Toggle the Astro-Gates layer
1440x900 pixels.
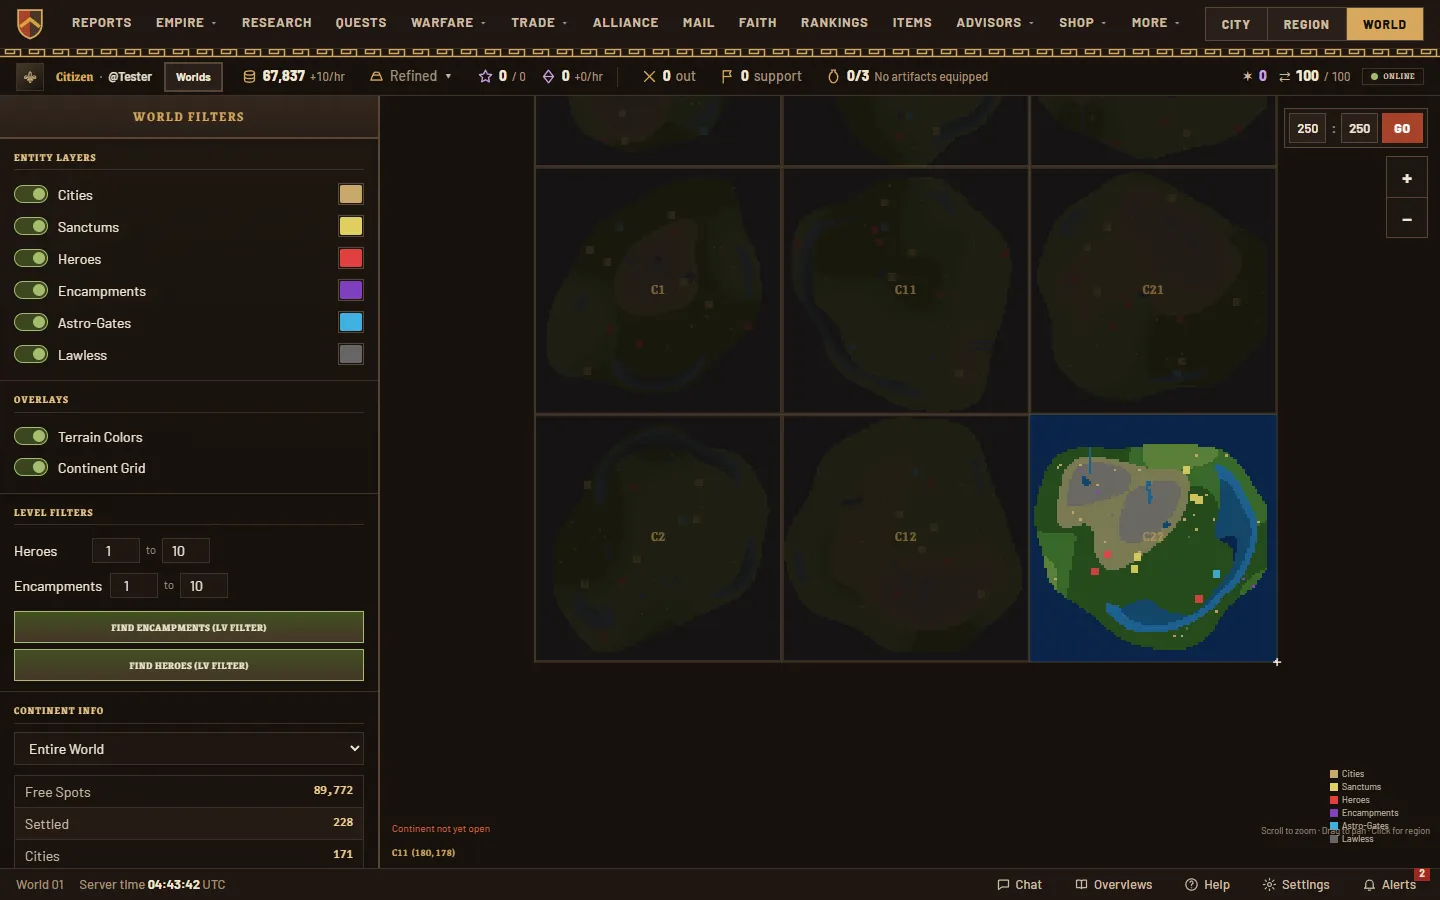point(31,322)
